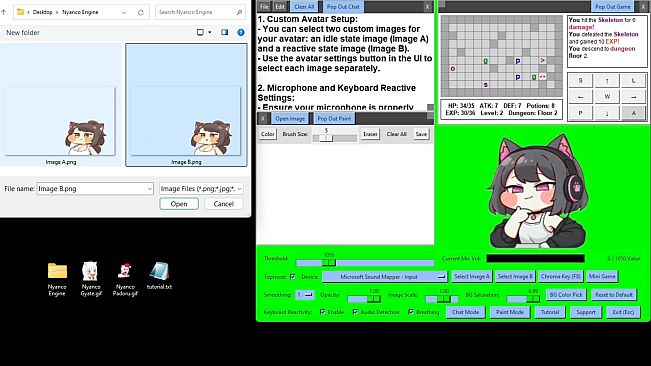Screen dimensions: 651x366
Task: Open the Smoothing dropdown
Action: point(305,295)
